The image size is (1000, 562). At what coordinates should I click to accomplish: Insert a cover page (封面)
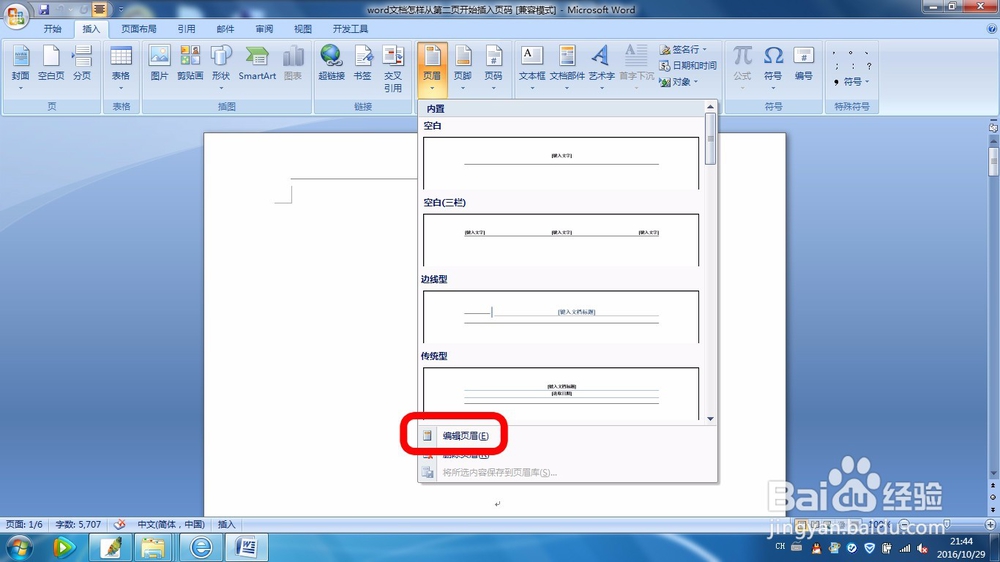(20, 68)
